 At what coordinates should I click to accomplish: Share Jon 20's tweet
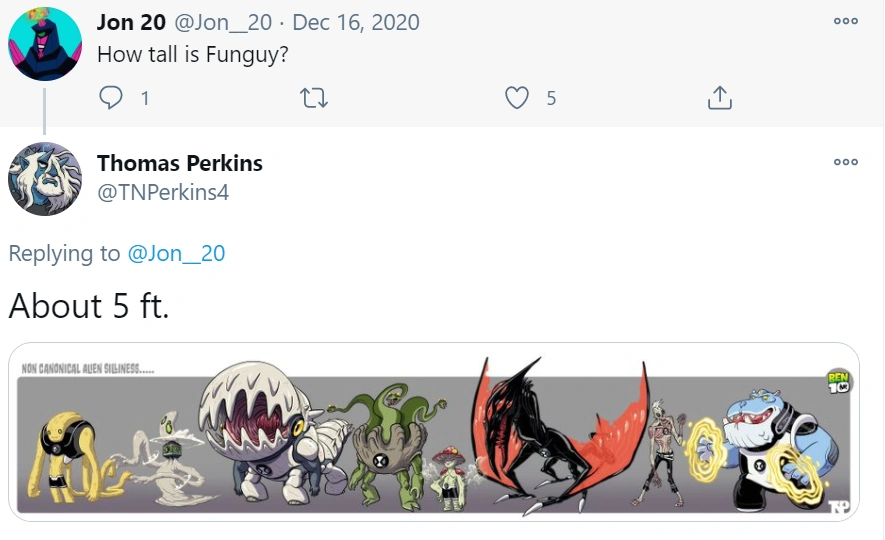coord(720,97)
